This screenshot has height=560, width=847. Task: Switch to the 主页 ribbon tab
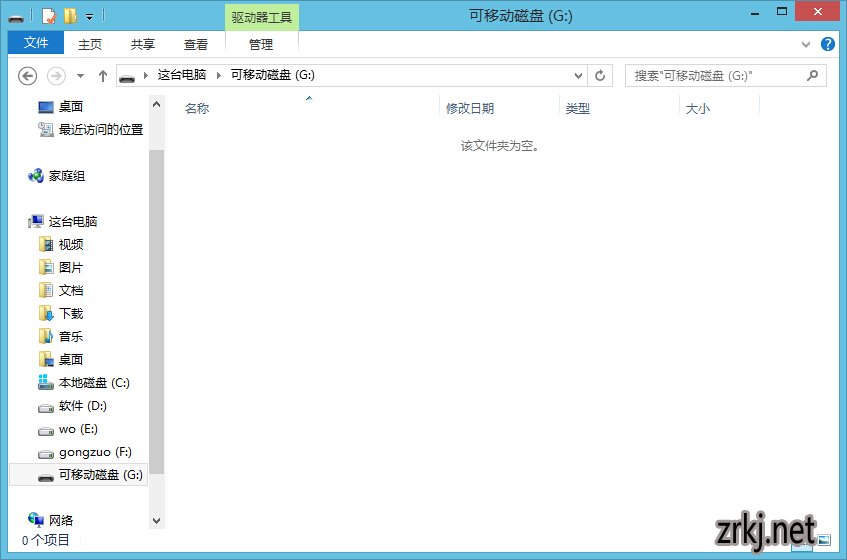coord(90,44)
